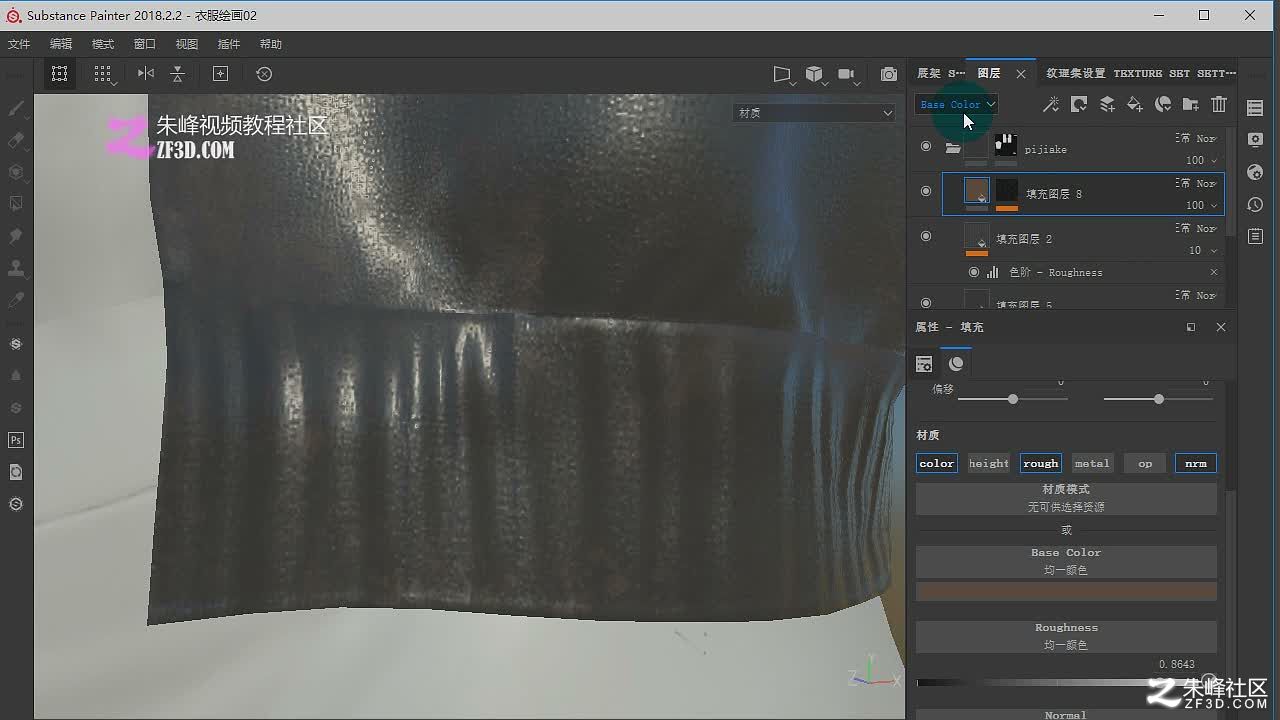The image size is (1280, 720).
Task: Click the Roughness 均一颜色 button
Action: tap(1066, 636)
